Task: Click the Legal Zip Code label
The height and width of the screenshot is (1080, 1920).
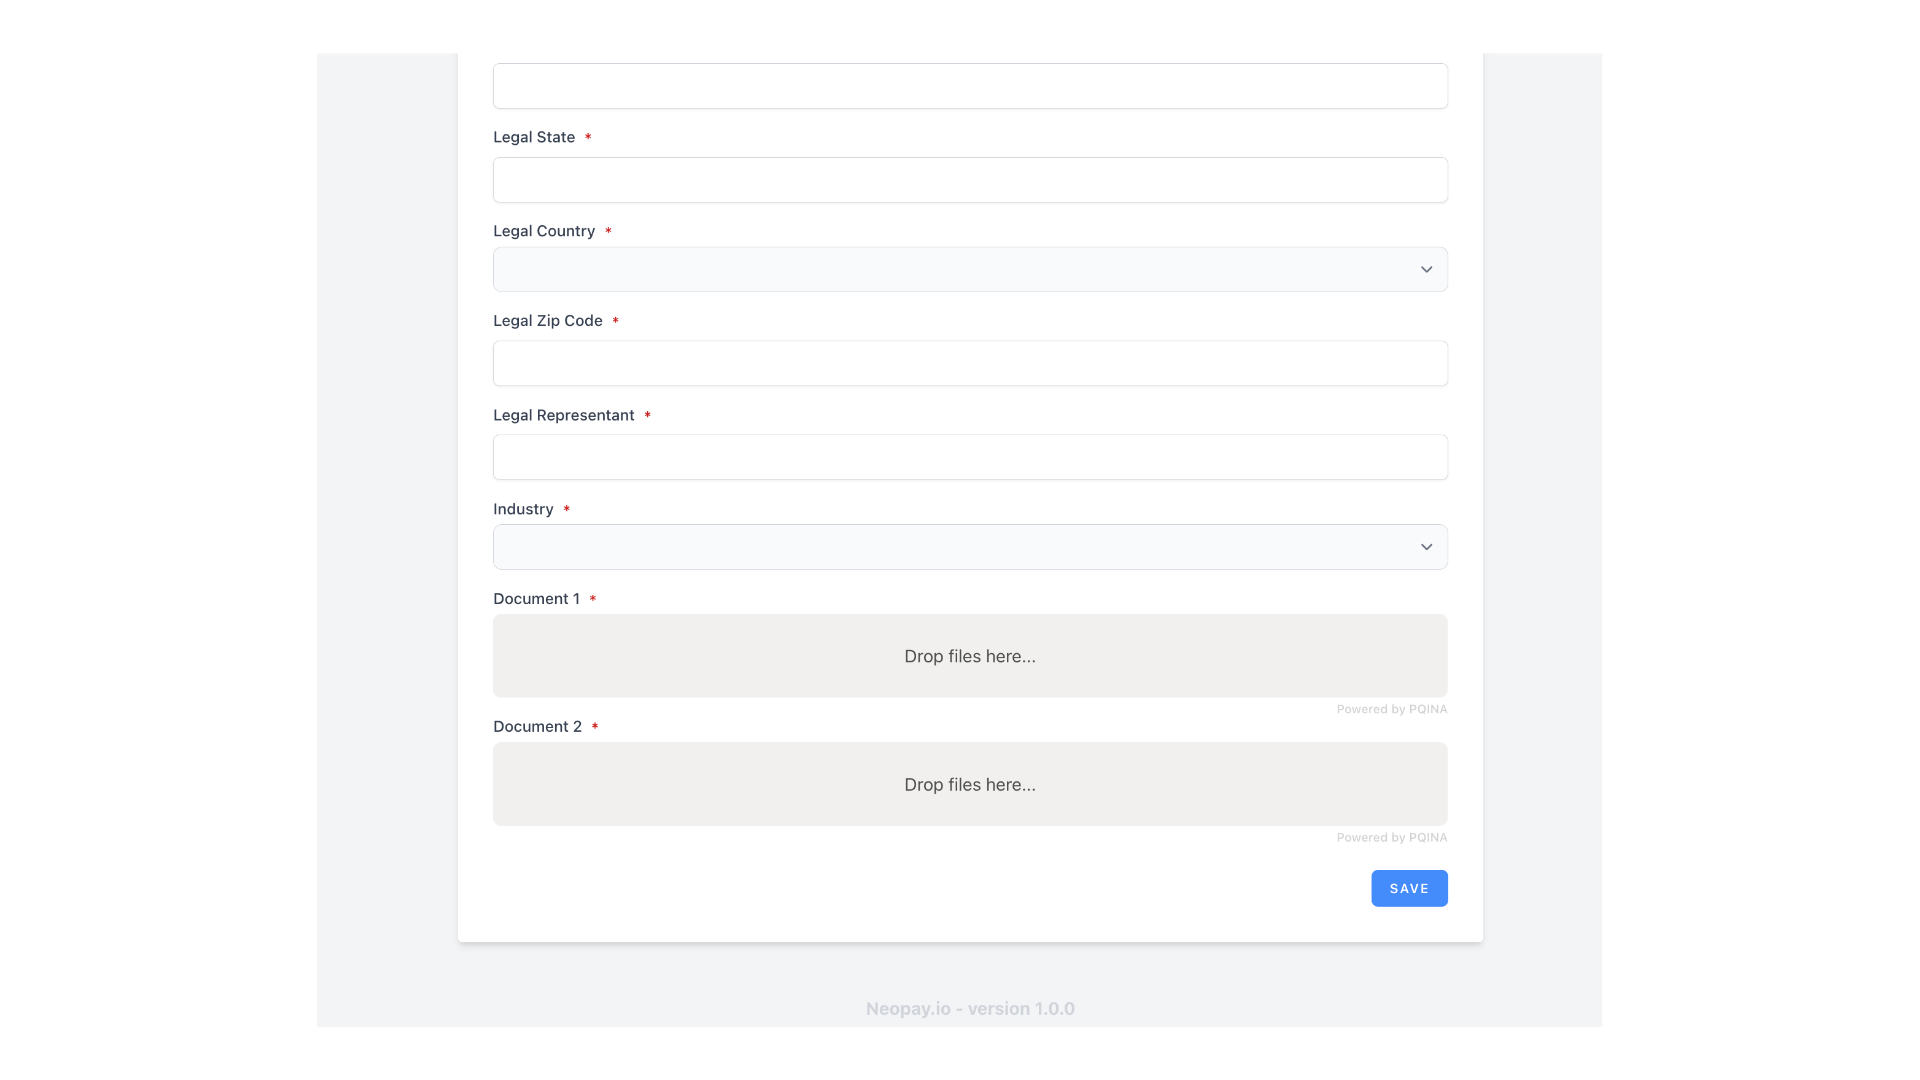Action: click(x=547, y=320)
